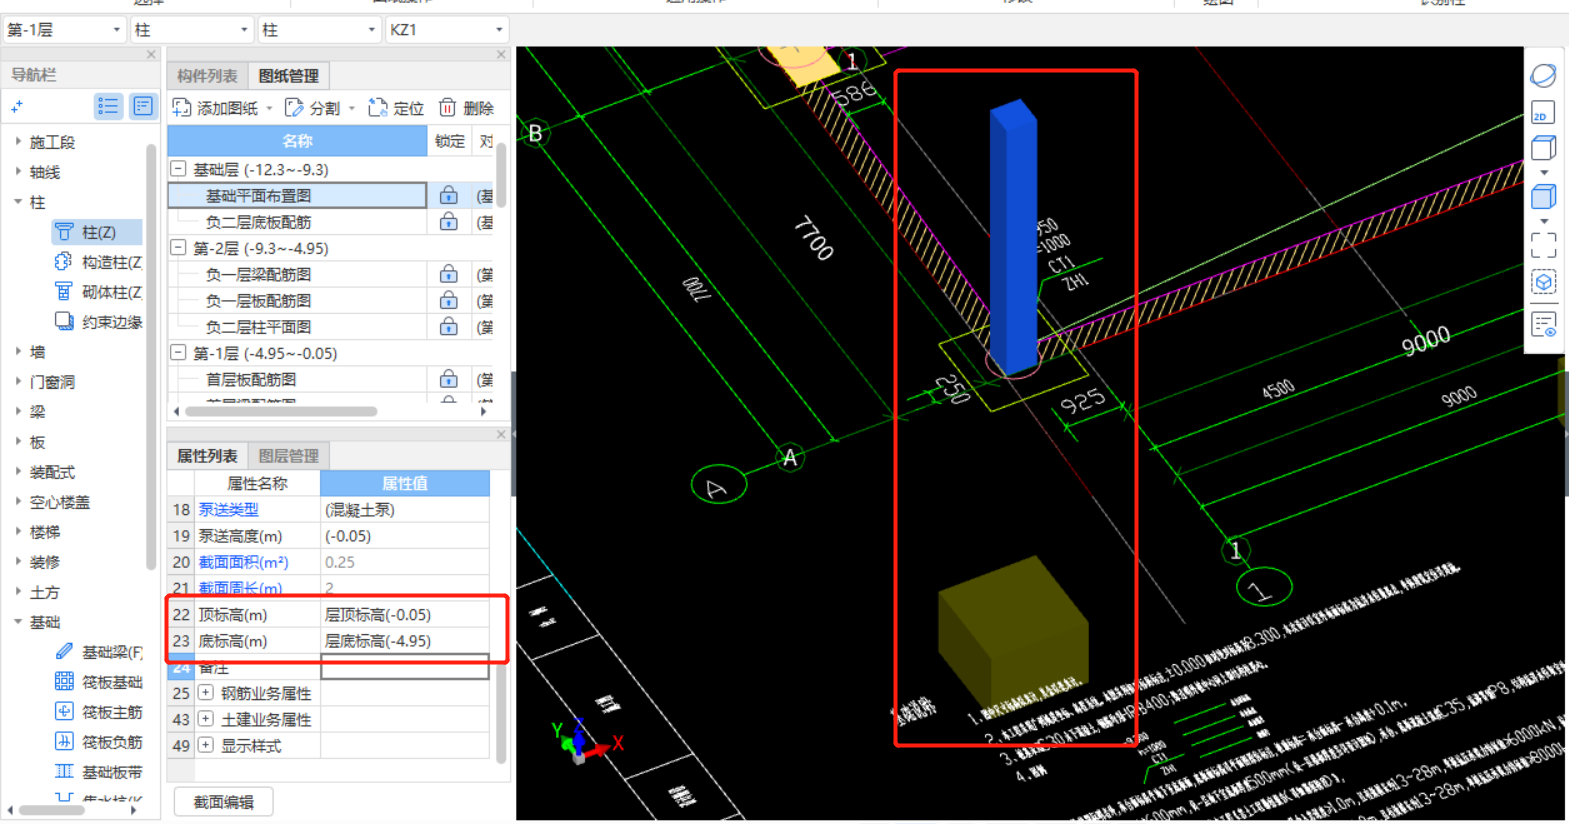Expand 钢筋业务属性 property group
The width and height of the screenshot is (1569, 824).
206,692
